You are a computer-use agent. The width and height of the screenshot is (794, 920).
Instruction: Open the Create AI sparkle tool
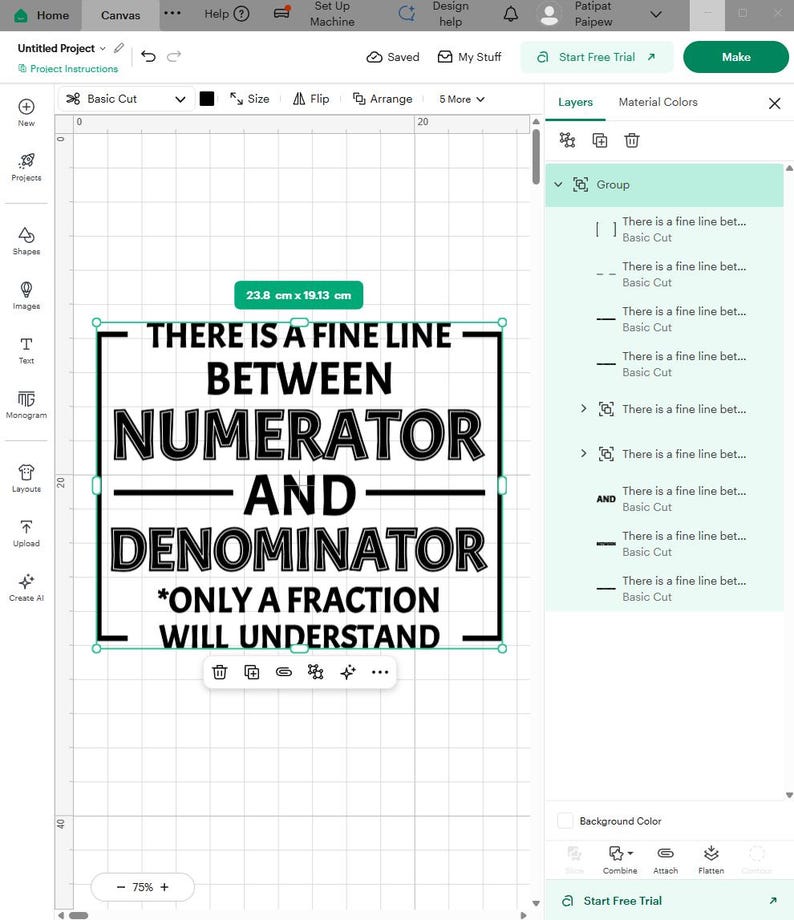(26, 588)
